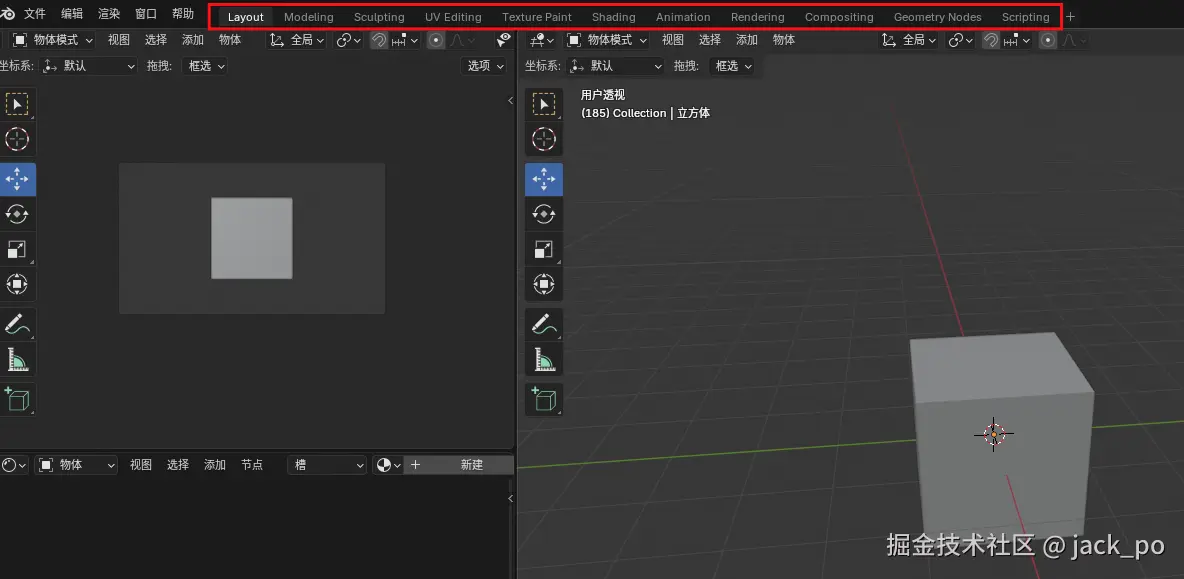1184x579 pixels.
Task: Select the Layout workspace tab
Action: (245, 17)
